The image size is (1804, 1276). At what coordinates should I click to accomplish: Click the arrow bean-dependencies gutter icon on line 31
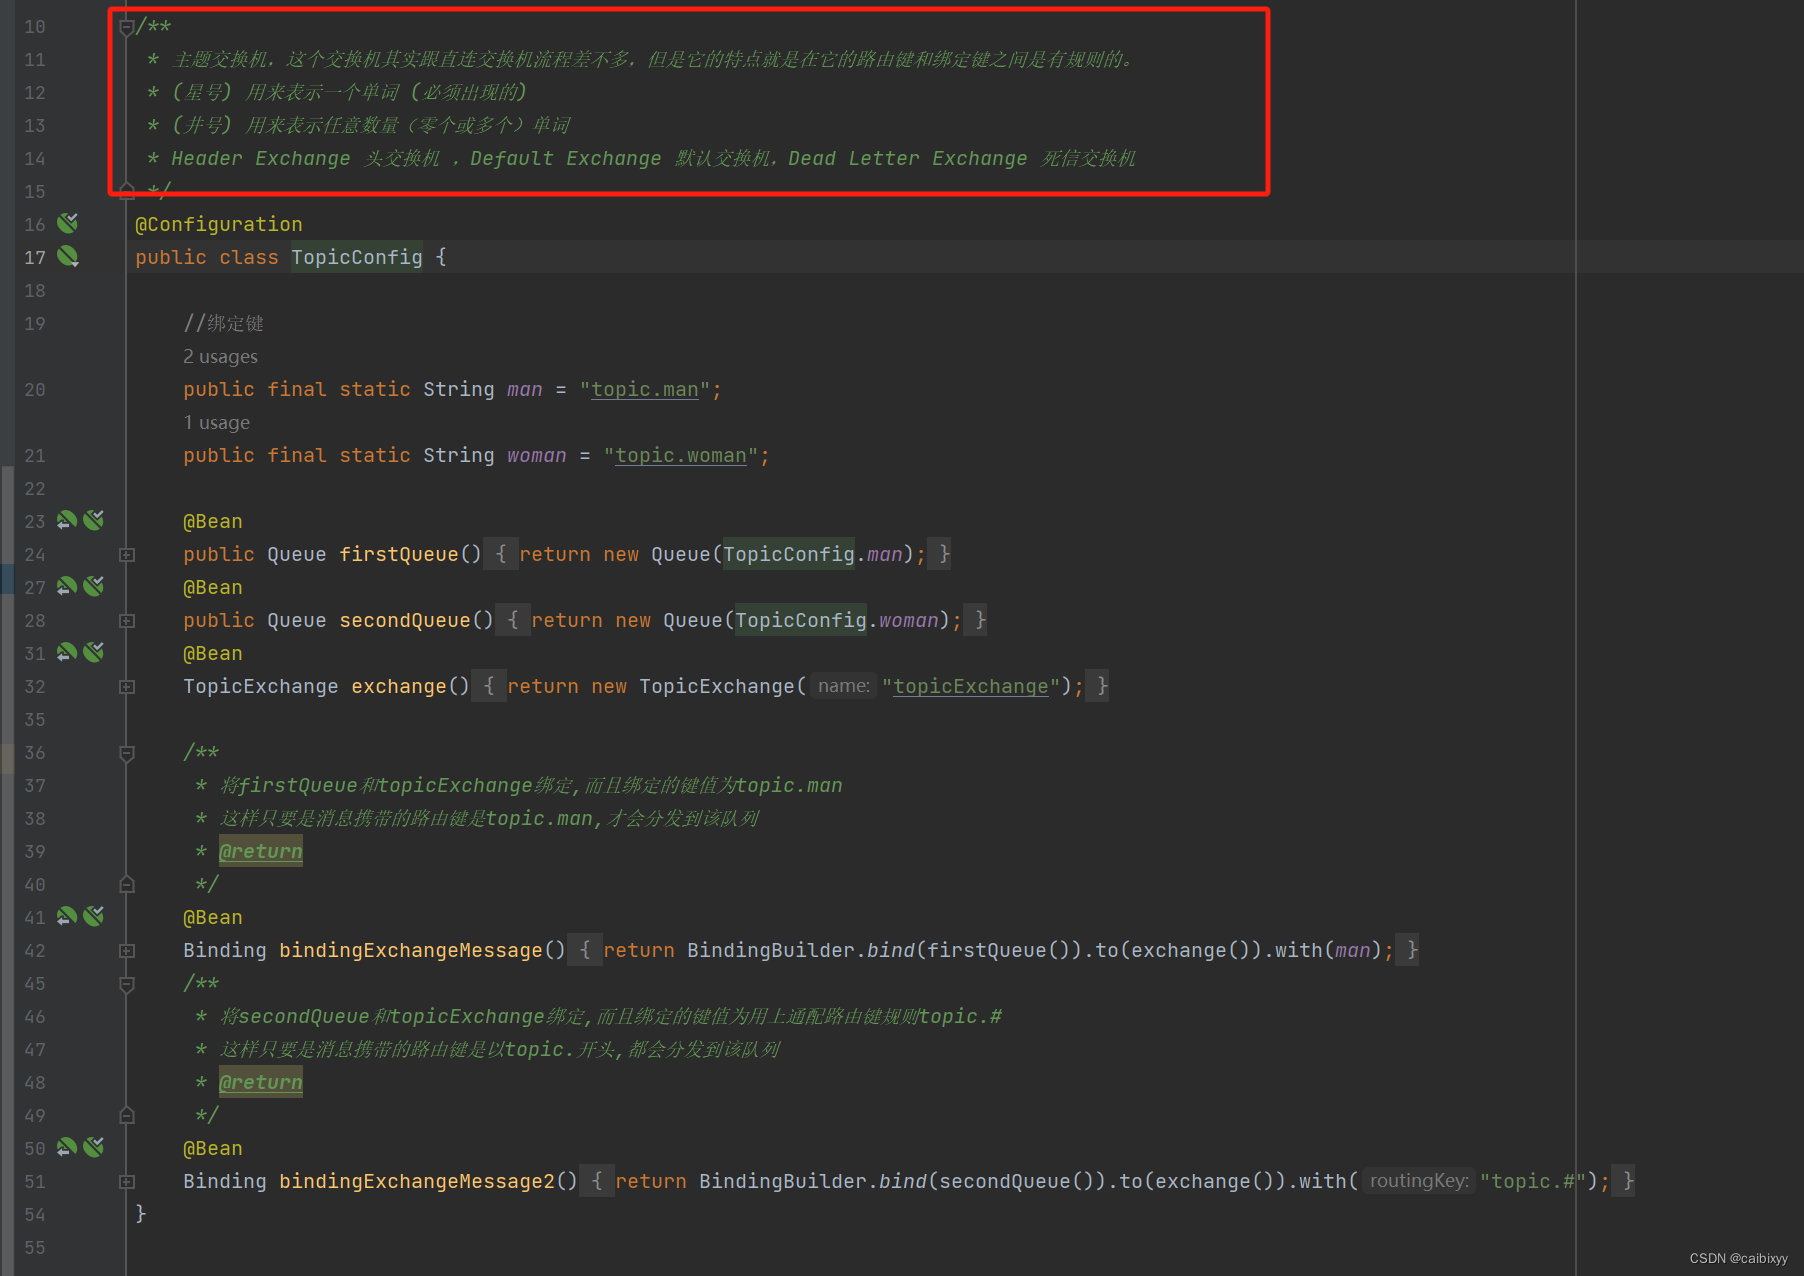coord(67,652)
